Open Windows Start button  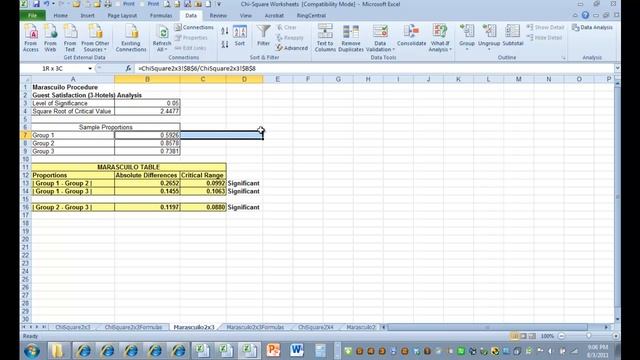pos(32,351)
